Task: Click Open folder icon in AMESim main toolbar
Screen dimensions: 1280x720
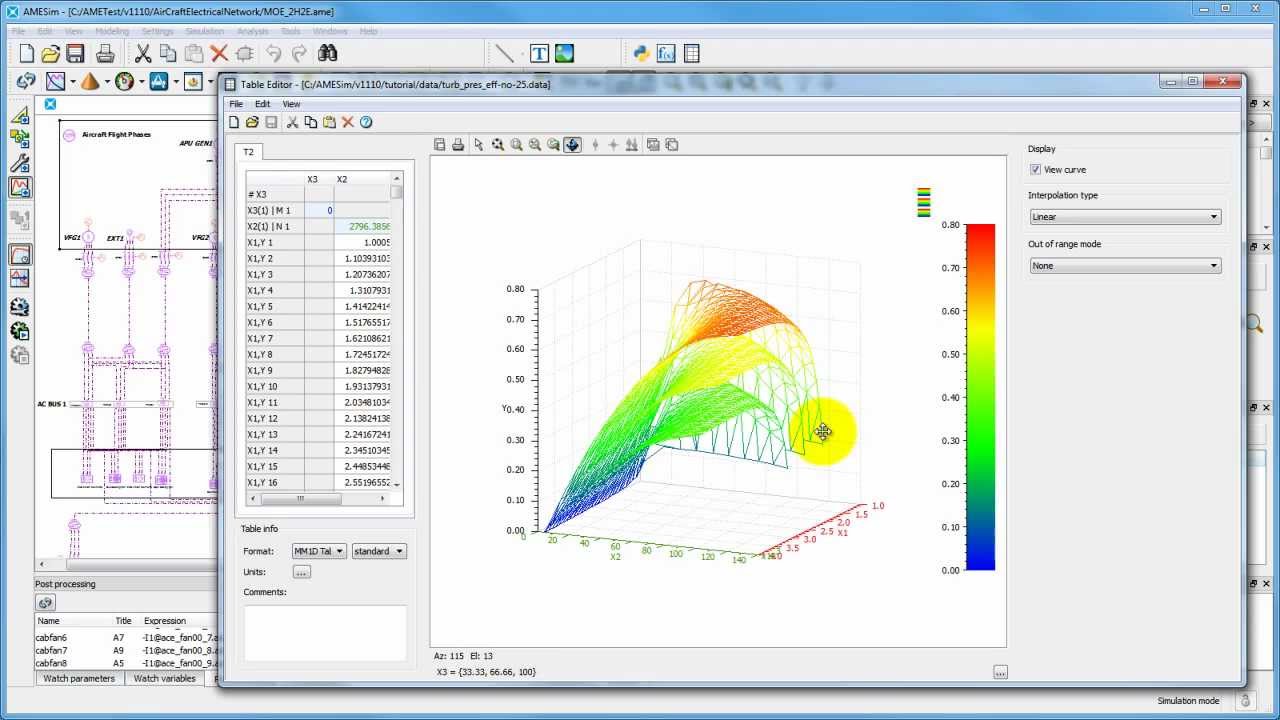Action: [x=51, y=54]
